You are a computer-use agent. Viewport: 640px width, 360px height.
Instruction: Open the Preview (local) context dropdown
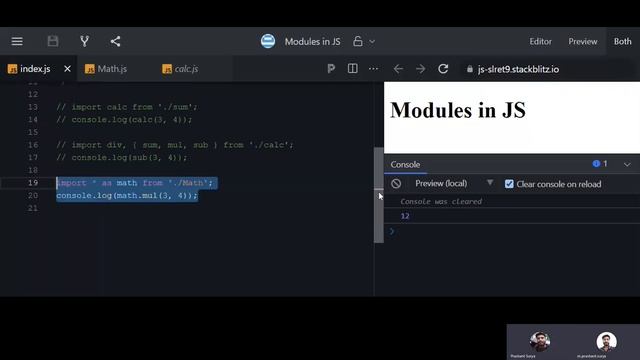pos(441,184)
